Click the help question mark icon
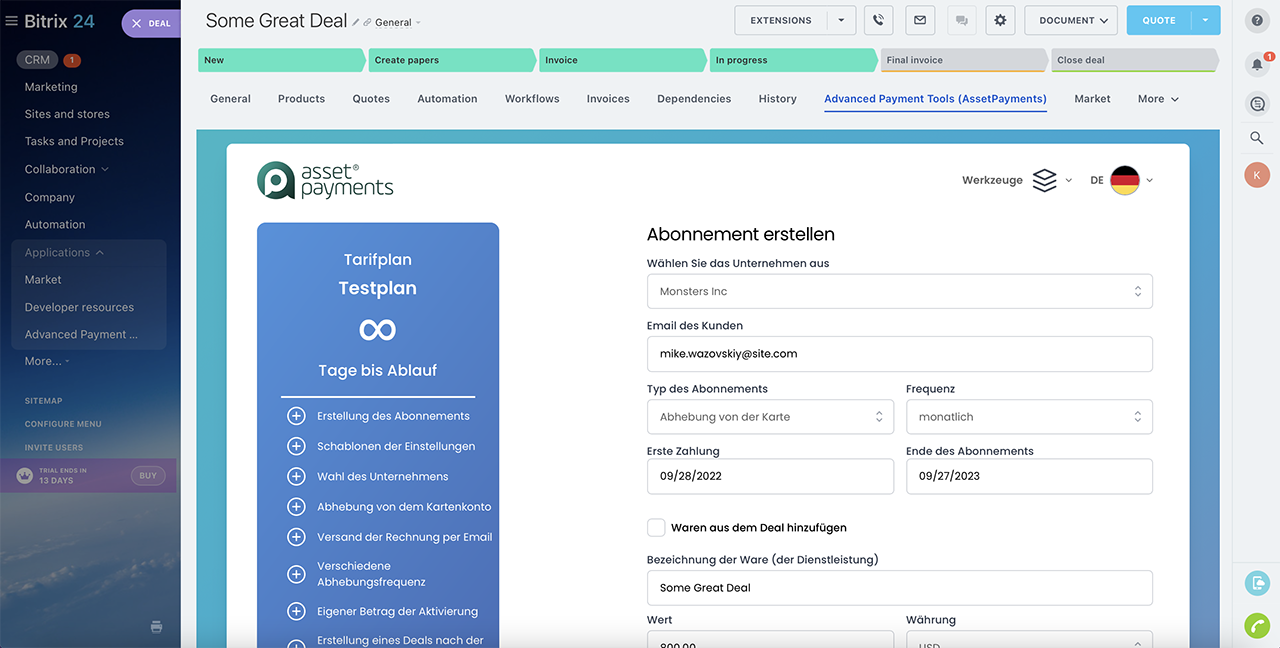Screen dimensions: 1280x648 1257,20
